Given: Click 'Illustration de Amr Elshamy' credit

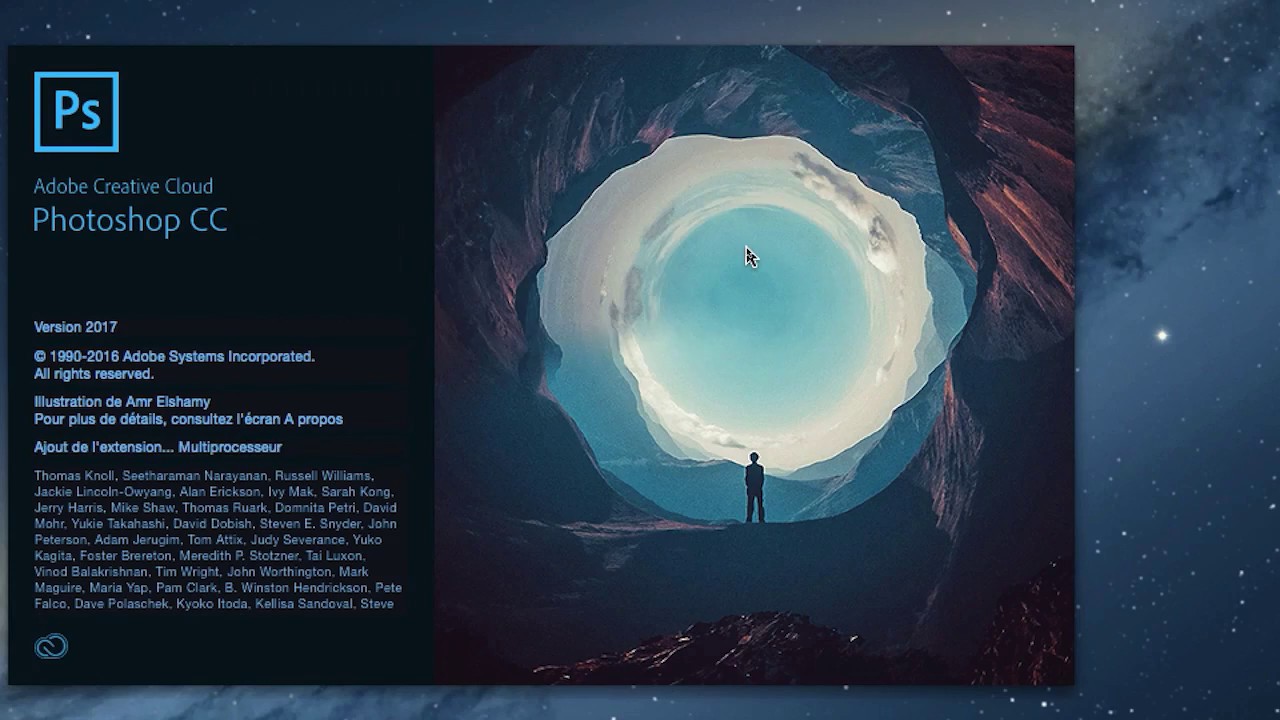Looking at the screenshot, I should click(122, 402).
